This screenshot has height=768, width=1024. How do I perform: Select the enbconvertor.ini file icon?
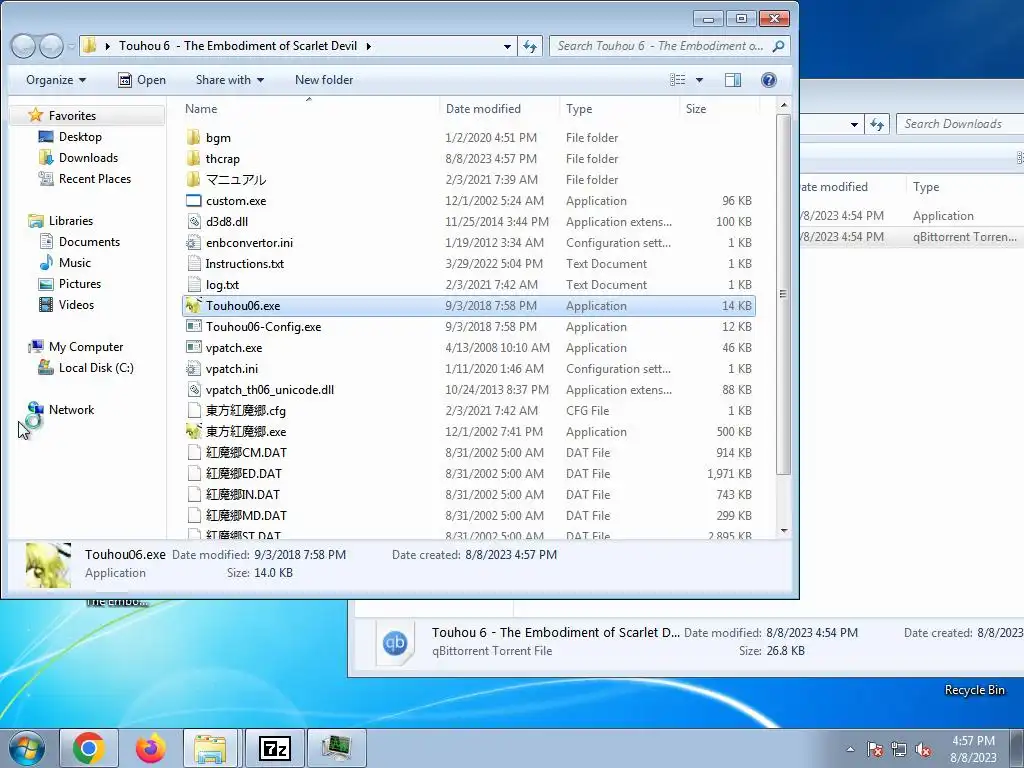pos(193,242)
